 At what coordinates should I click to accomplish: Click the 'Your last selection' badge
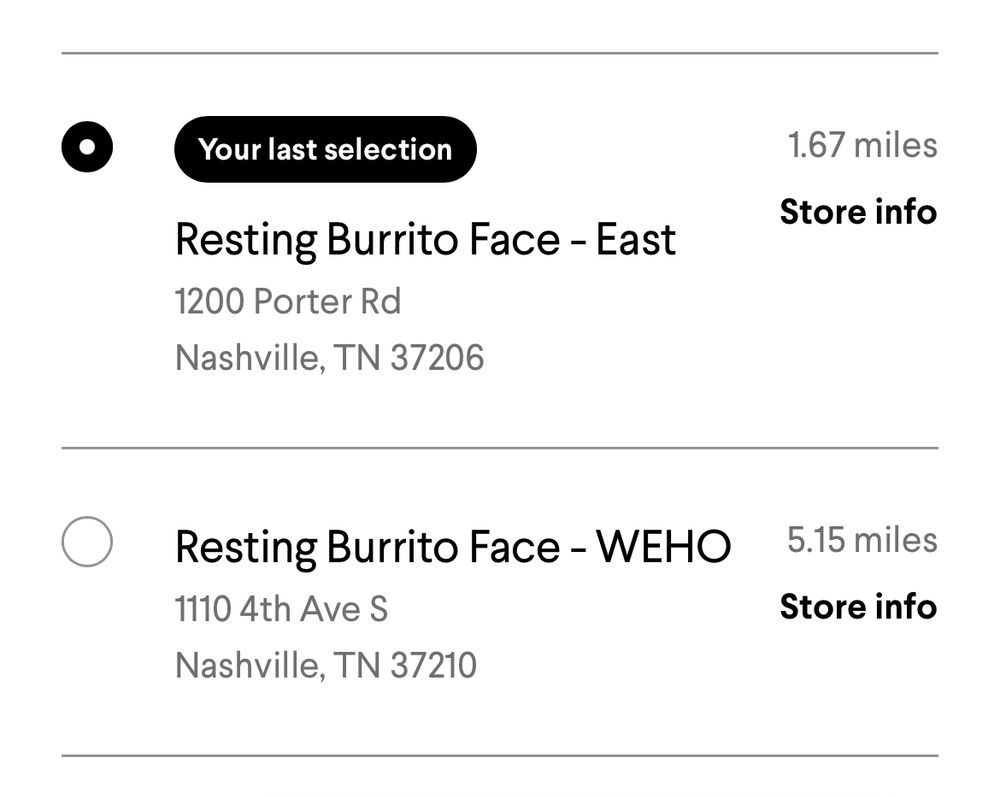326,149
